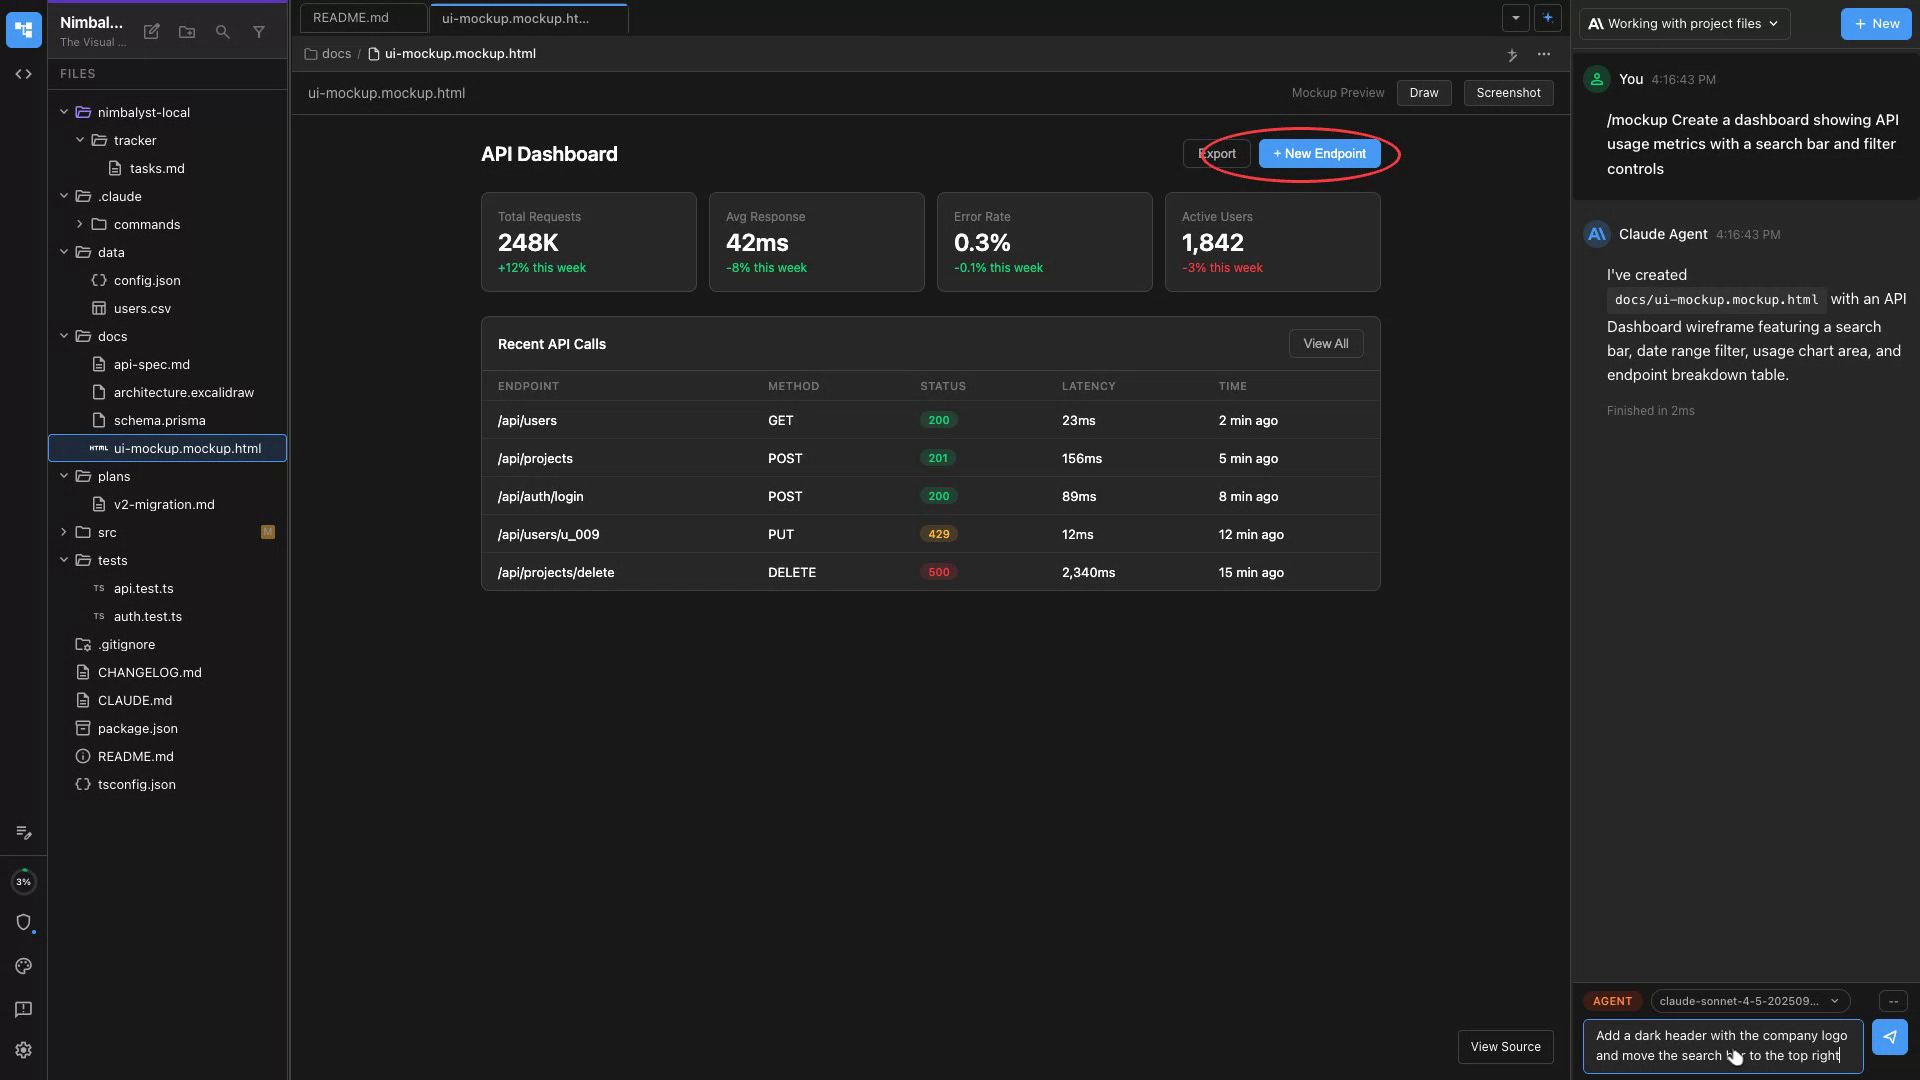Screen dimensions: 1920x1080
Task: Click the new folder icon in sidebar header
Action: 187,32
